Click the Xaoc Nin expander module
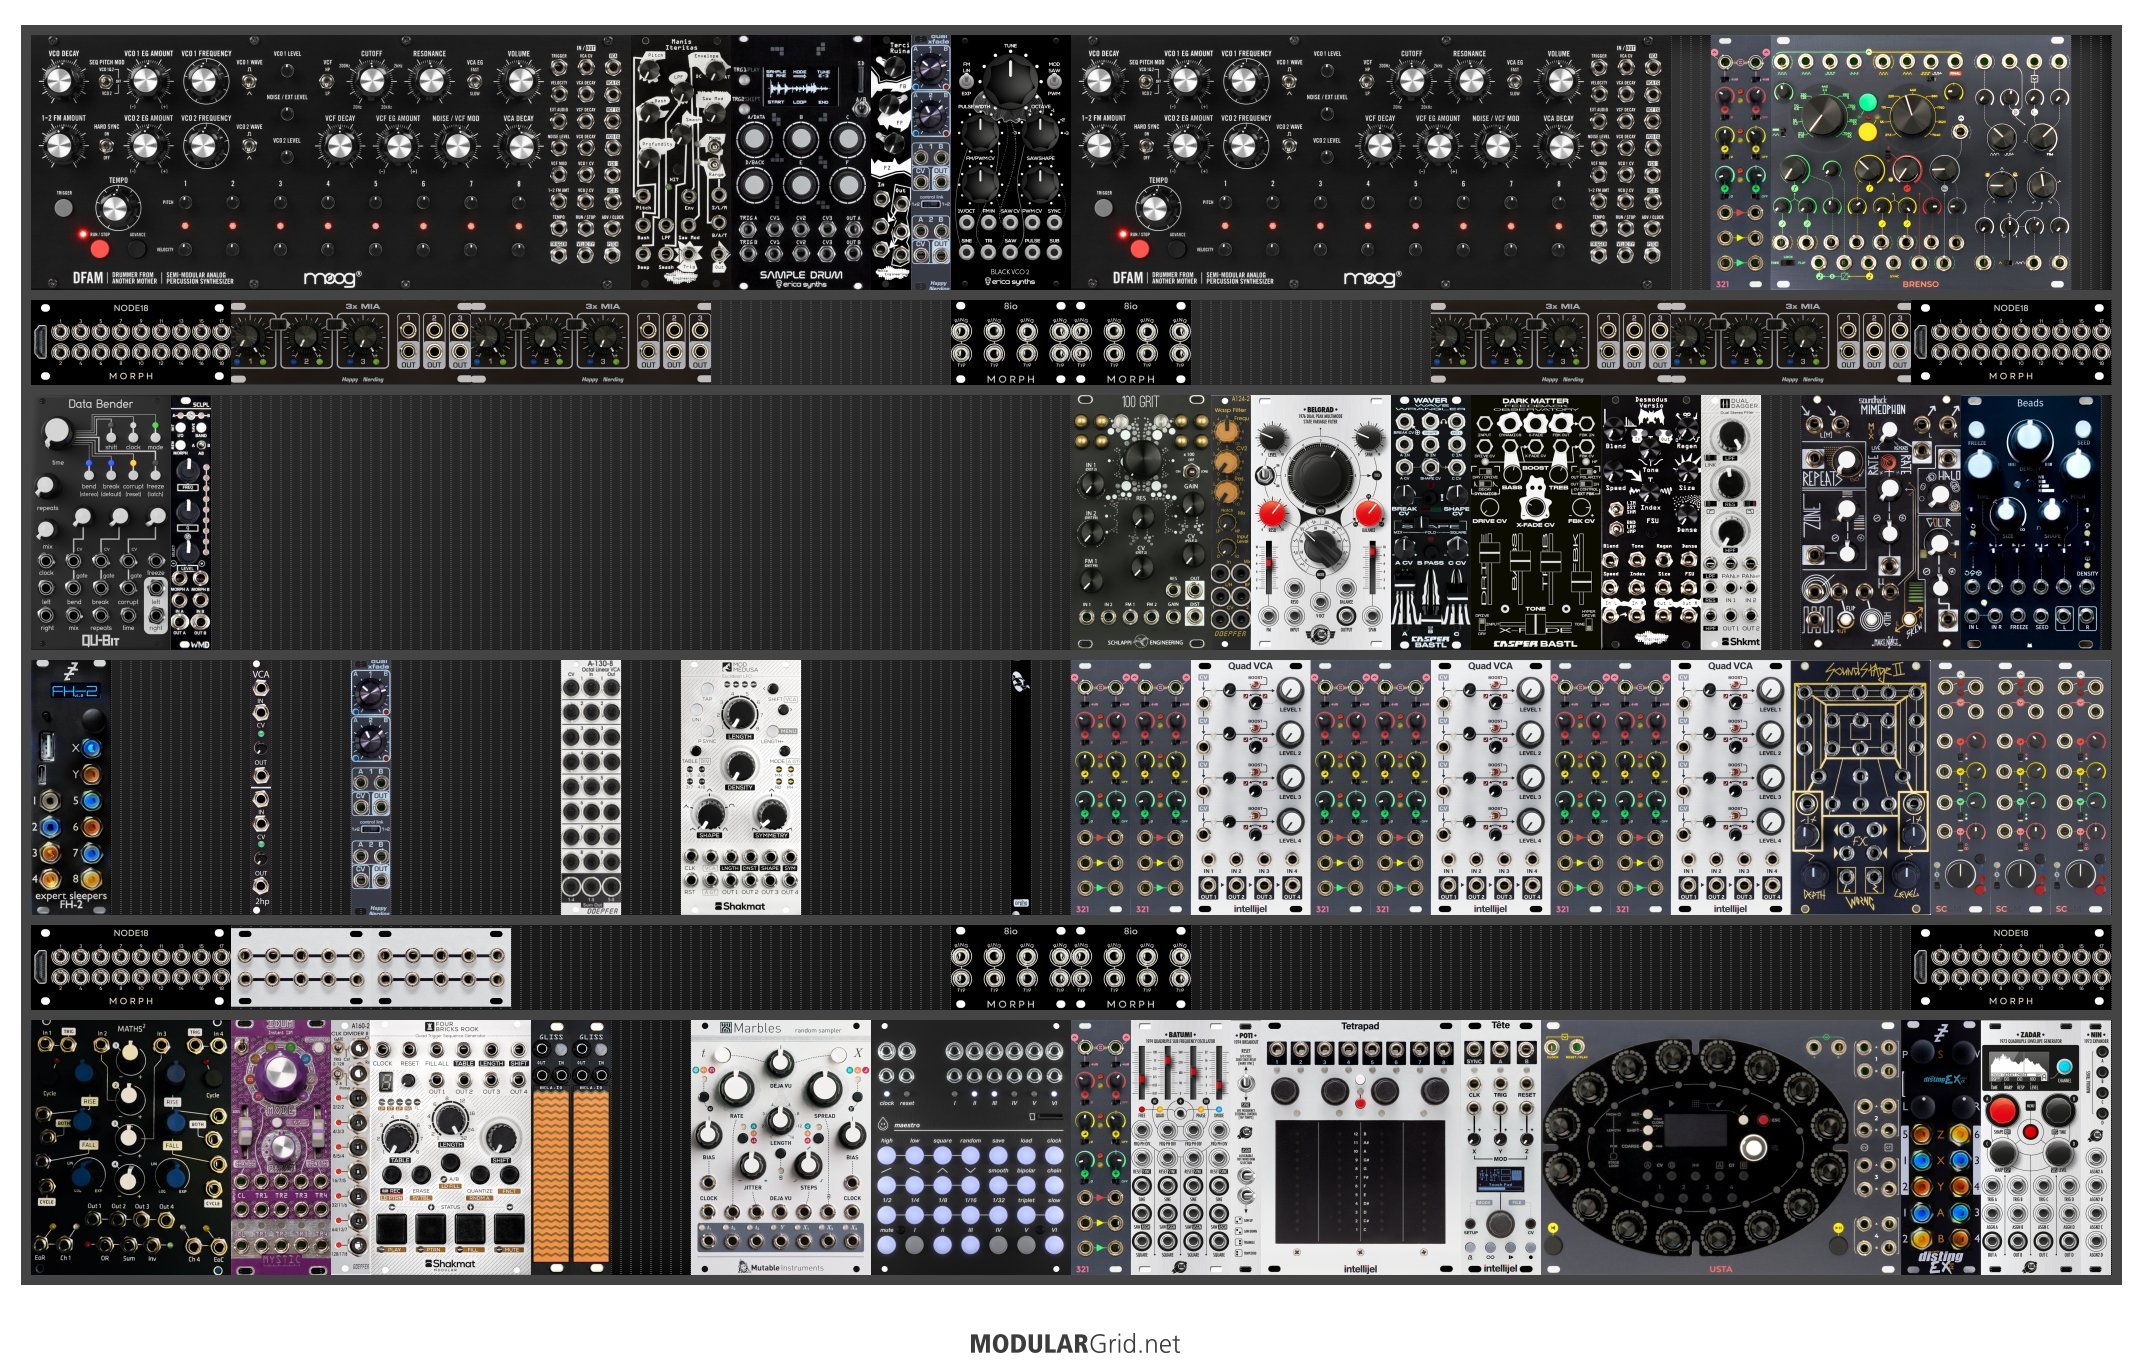This screenshot has height=1365, width=2152. 2096,1147
